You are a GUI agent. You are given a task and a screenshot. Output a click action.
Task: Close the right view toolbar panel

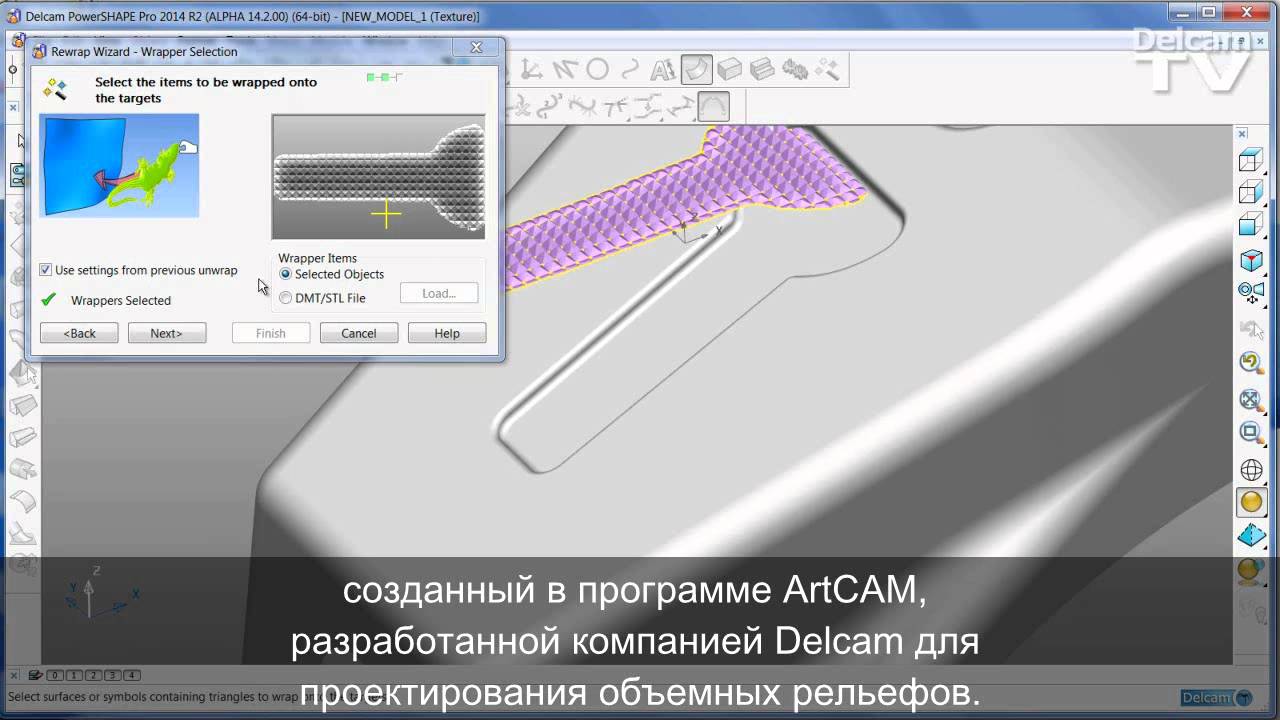coord(1243,133)
